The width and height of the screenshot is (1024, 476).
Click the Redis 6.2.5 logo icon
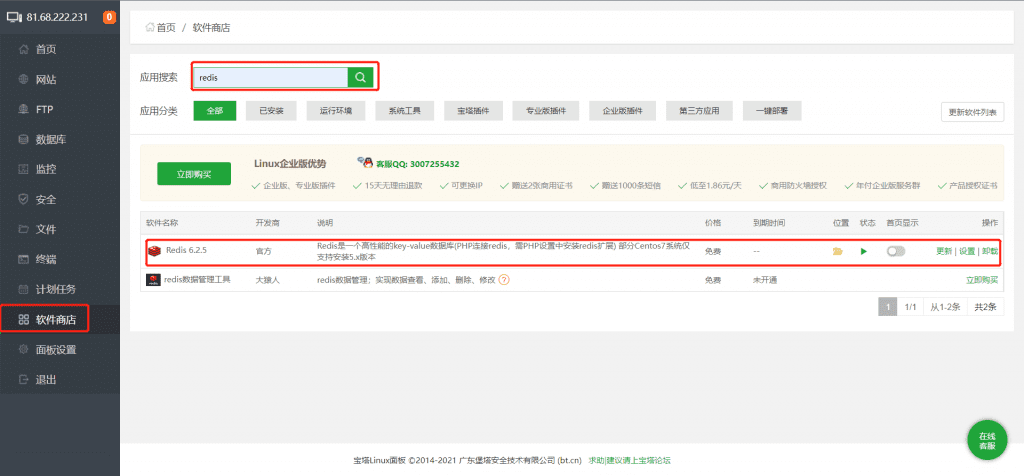[154, 250]
